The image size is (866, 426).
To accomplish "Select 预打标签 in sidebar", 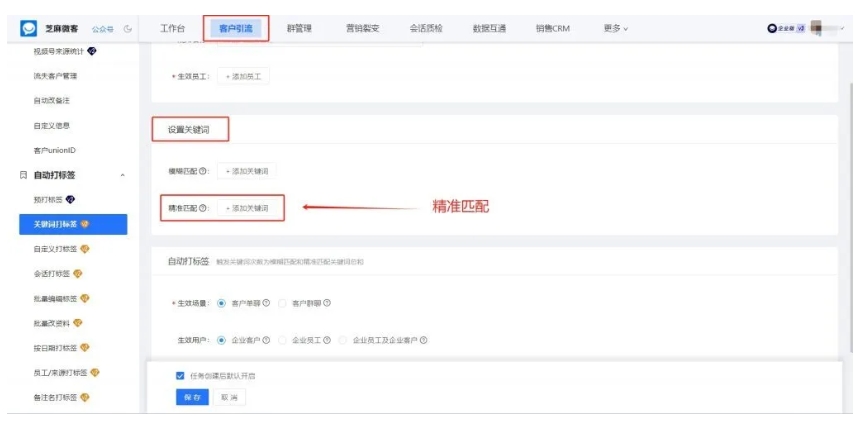I will click(x=48, y=199).
